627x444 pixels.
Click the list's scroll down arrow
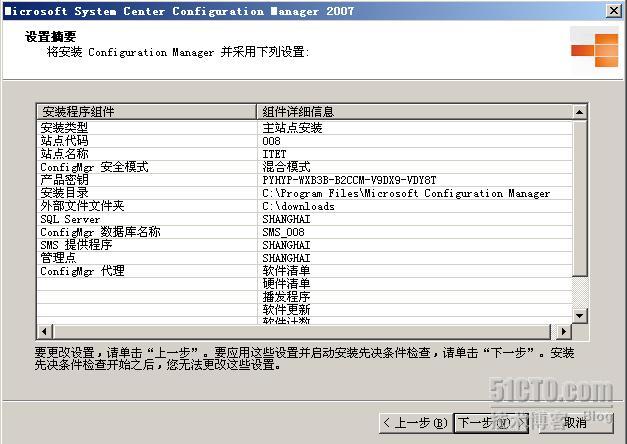579,316
